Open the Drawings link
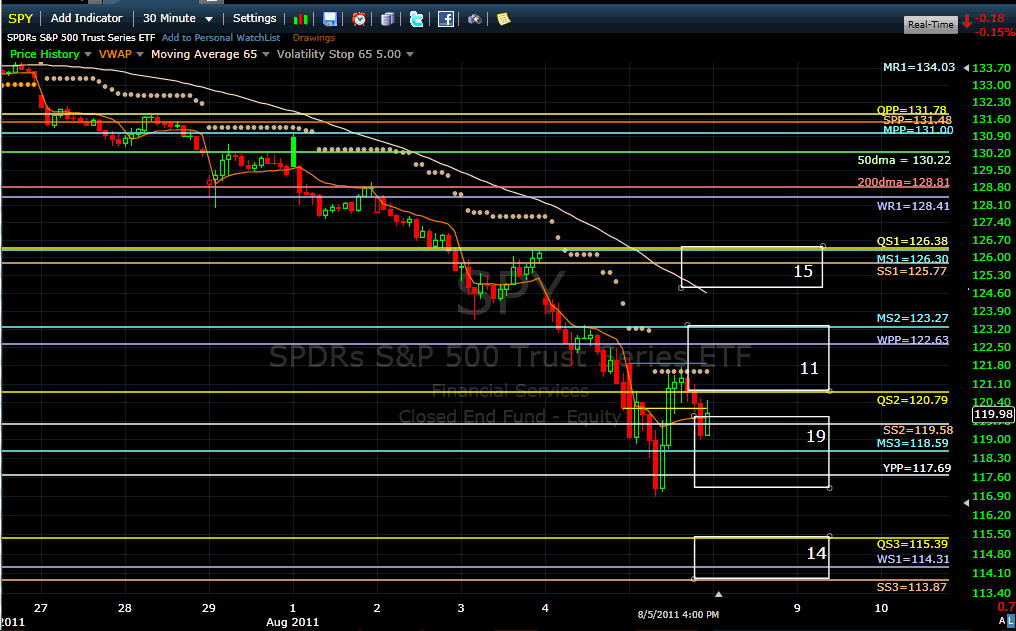Screen dimensions: 1016x631 click(x=314, y=38)
